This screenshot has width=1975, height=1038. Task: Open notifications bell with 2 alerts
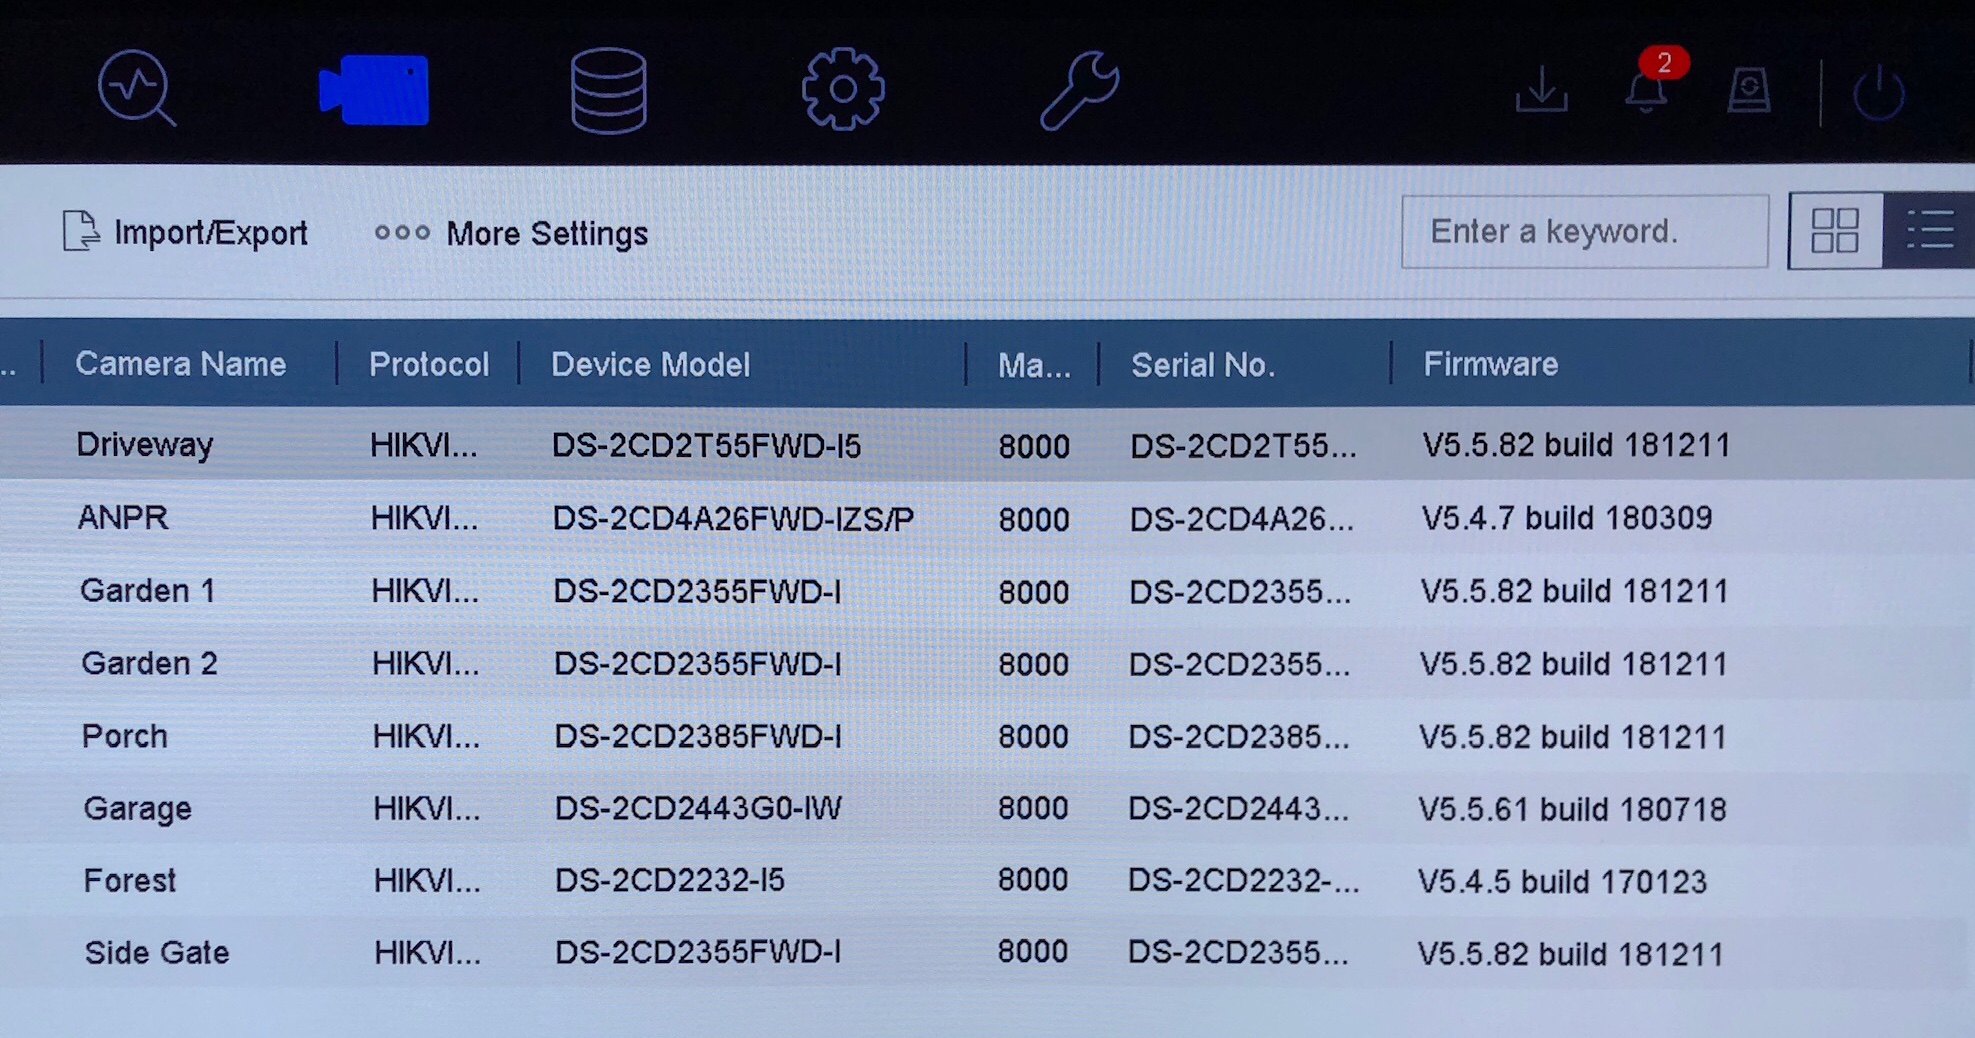pyautogui.click(x=1647, y=90)
